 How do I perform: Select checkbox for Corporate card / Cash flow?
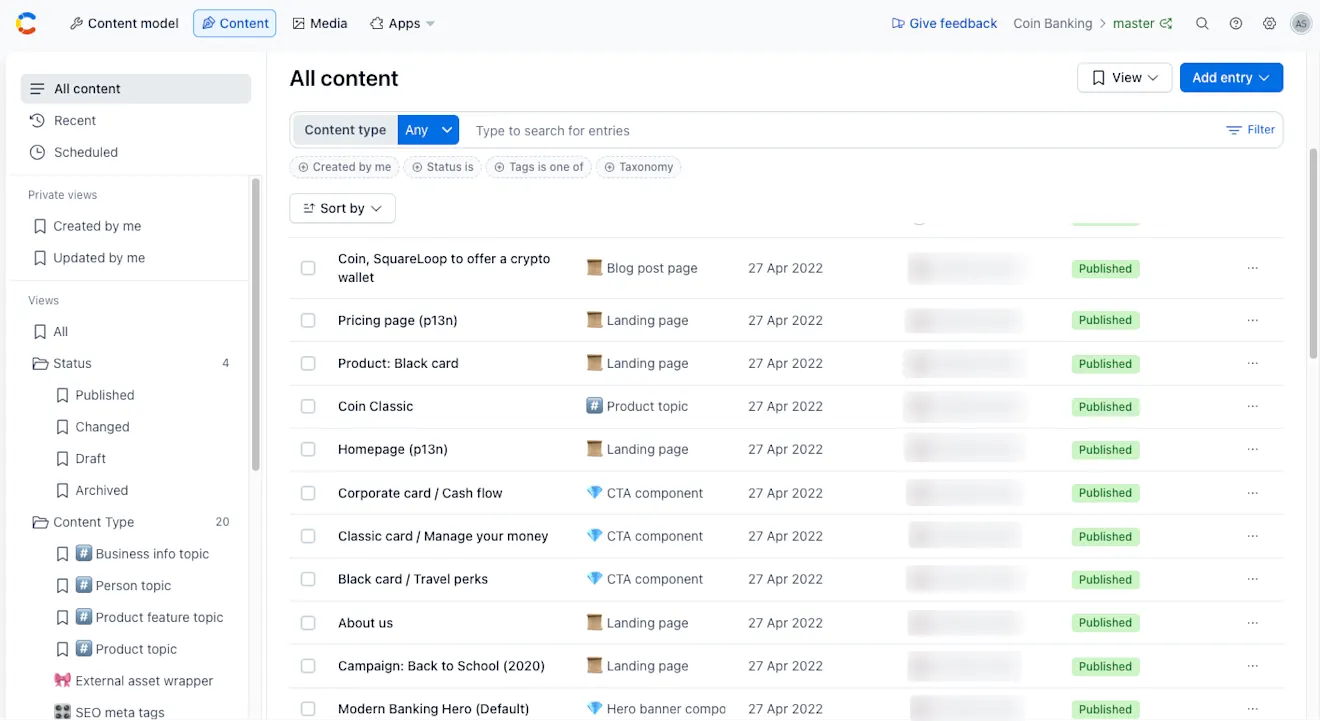coord(308,493)
